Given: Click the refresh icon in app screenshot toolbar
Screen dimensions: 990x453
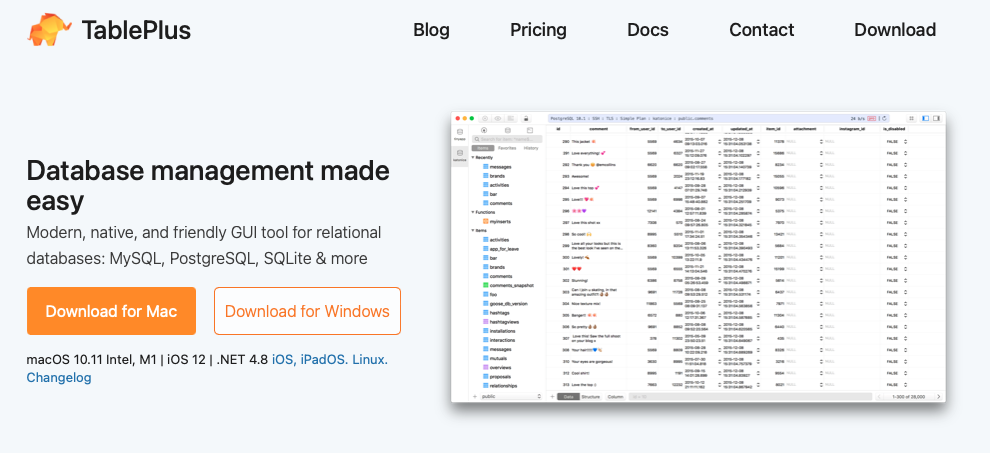Looking at the screenshot, I should (x=884, y=118).
